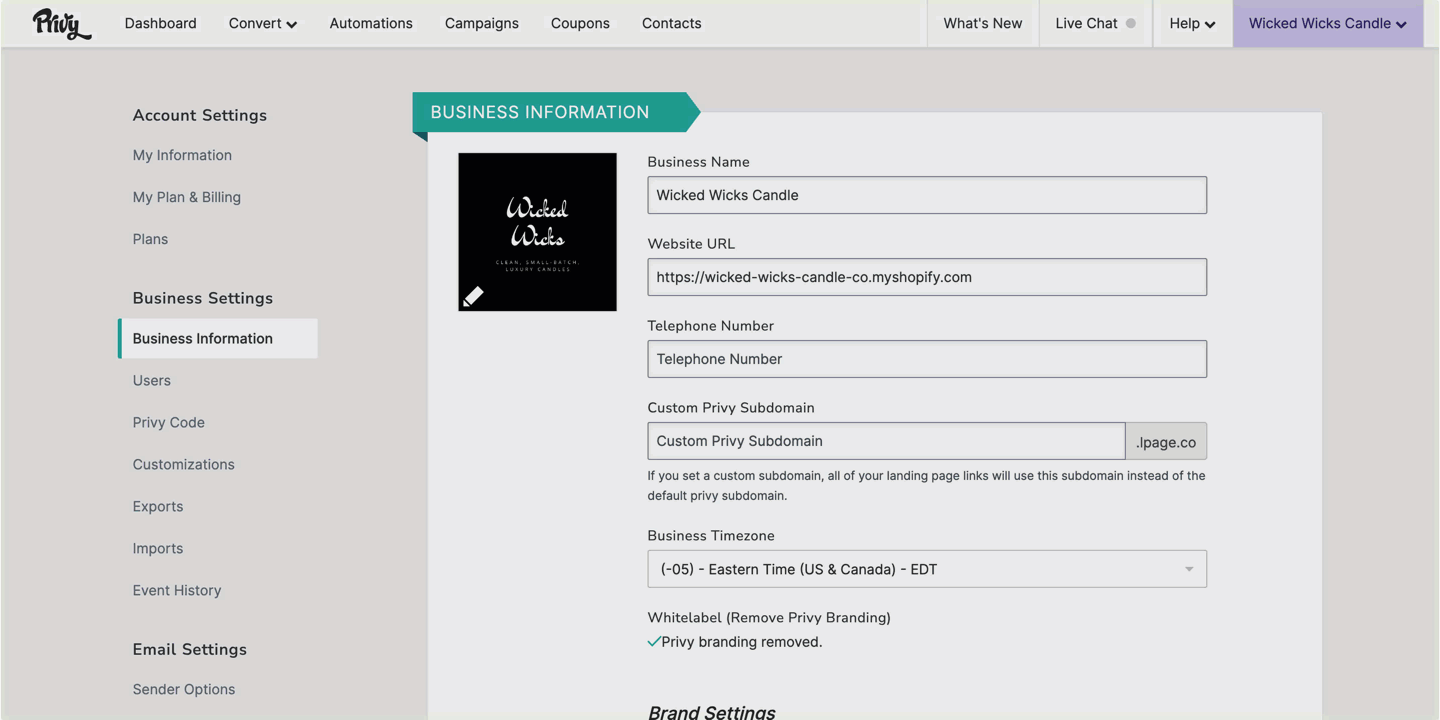Screen dimensions: 1440x720
Task: Open the Wicked Wicks Candle account menu
Action: (x=1327, y=23)
